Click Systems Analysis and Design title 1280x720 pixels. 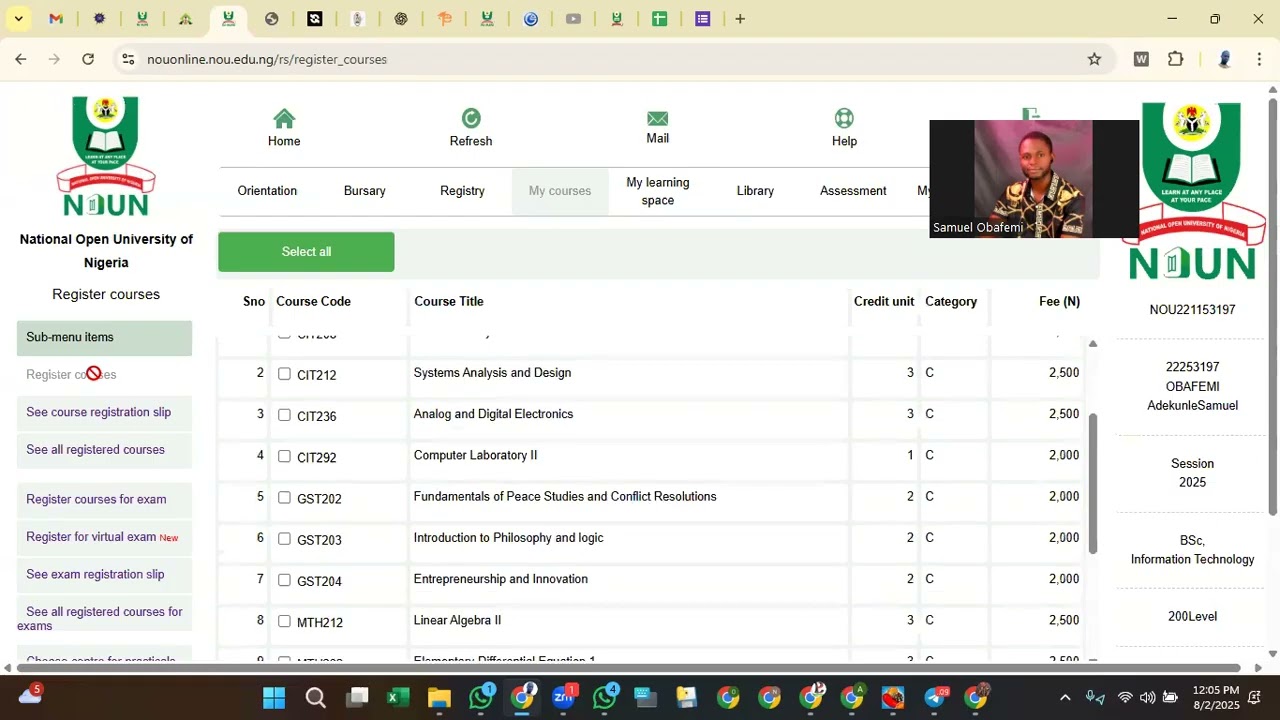click(492, 373)
